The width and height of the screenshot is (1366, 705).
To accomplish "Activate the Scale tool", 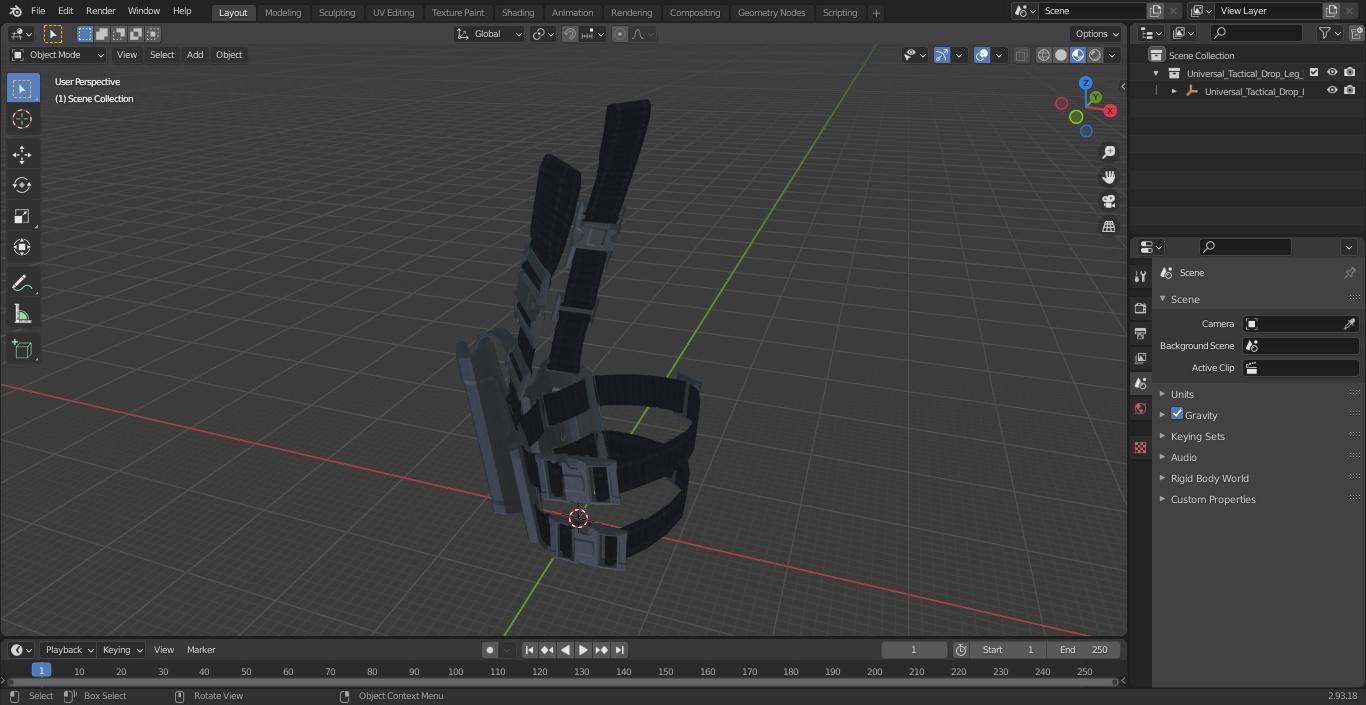I will pos(22,216).
